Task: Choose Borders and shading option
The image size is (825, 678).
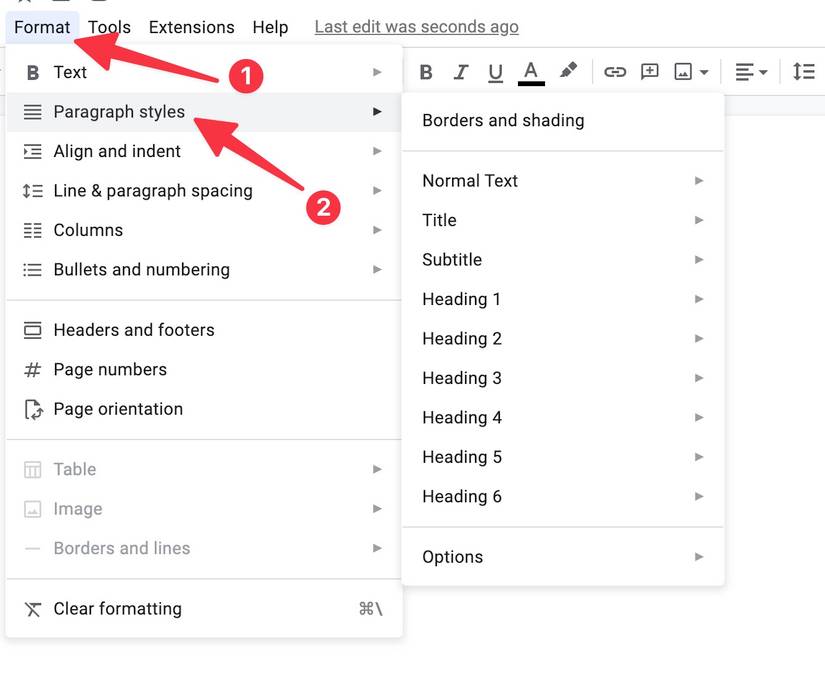Action: pyautogui.click(x=503, y=120)
